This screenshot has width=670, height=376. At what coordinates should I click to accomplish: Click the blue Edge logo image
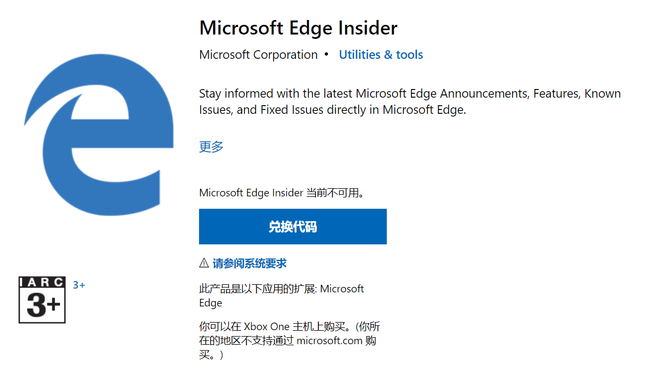click(x=99, y=135)
